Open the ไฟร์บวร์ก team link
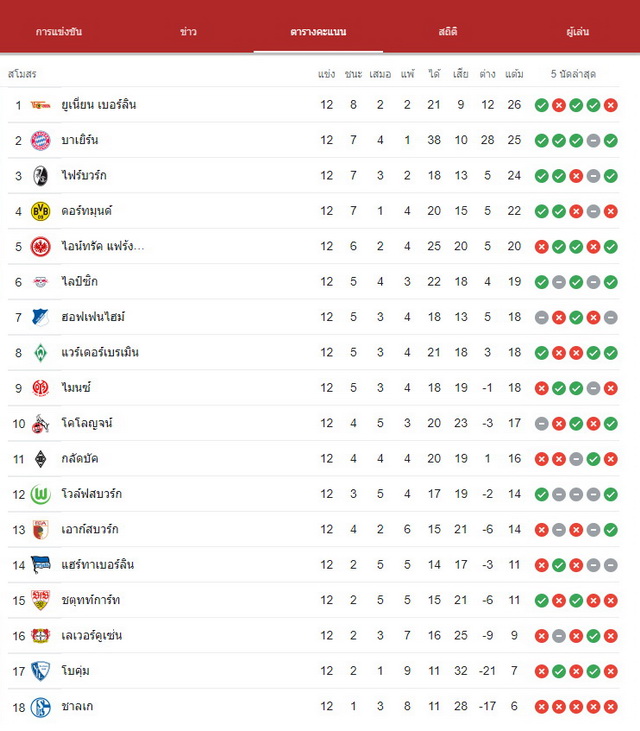Screen dimensions: 640x731 click(x=84, y=176)
